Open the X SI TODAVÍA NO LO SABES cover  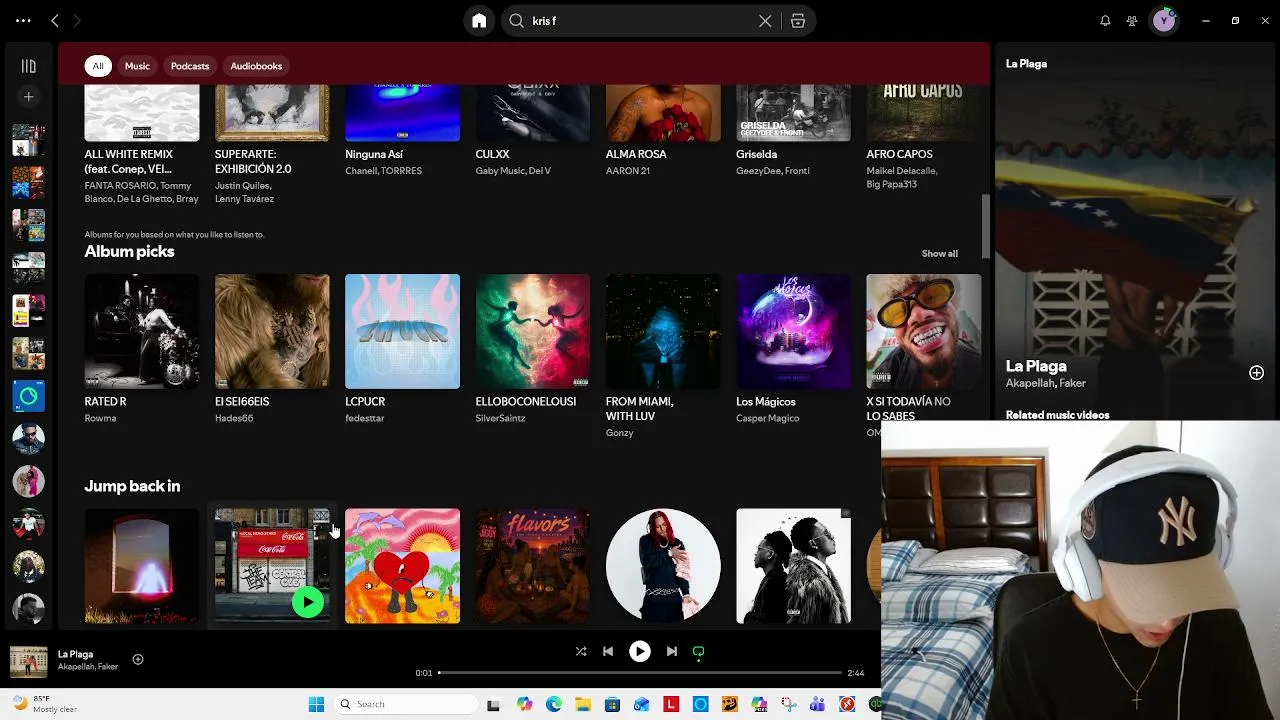click(924, 331)
